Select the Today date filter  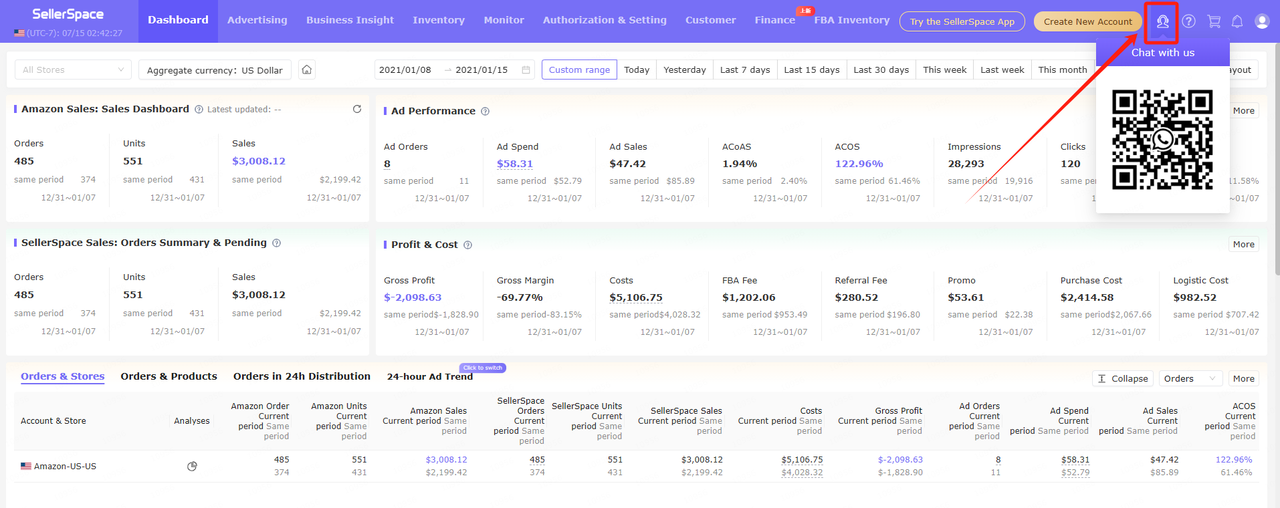tap(637, 70)
